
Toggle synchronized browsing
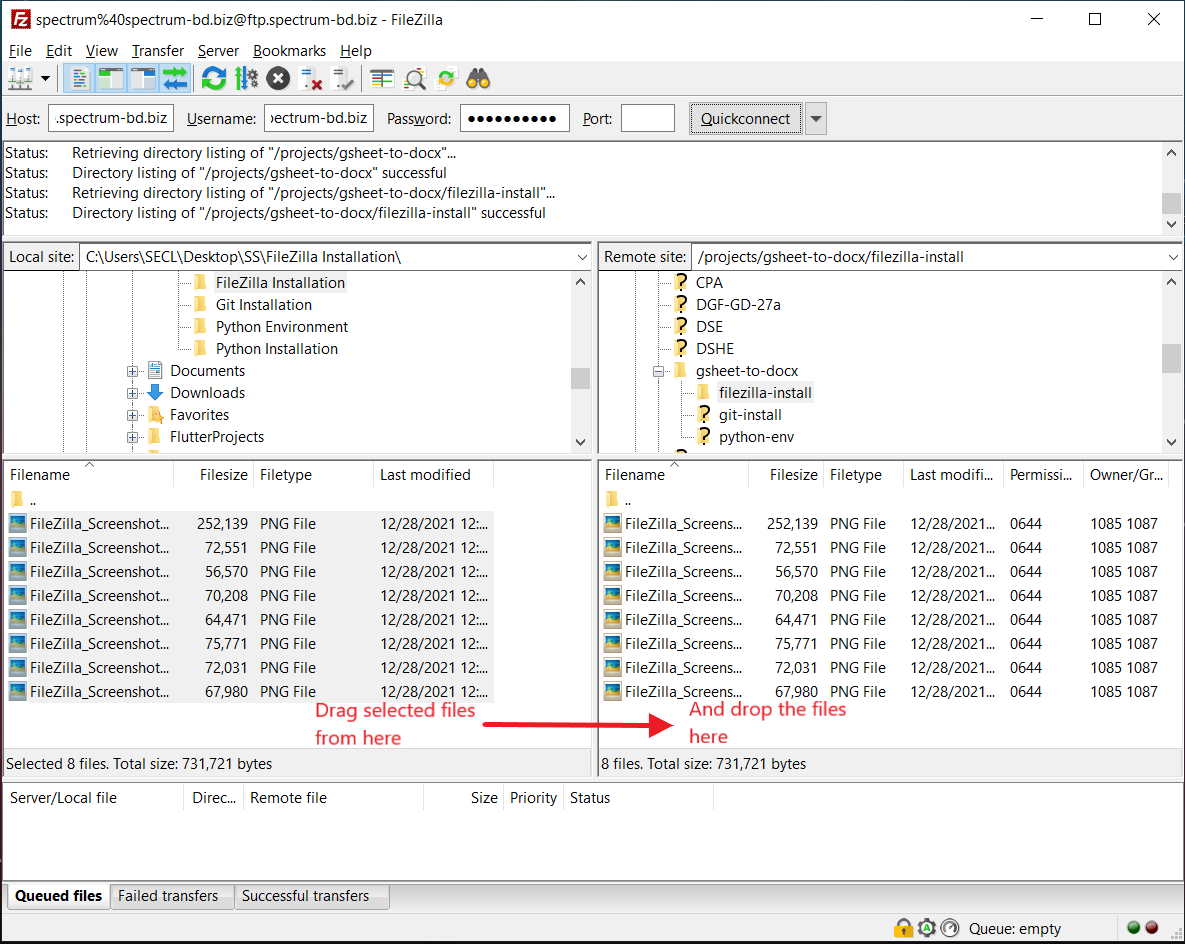pyautogui.click(x=447, y=79)
